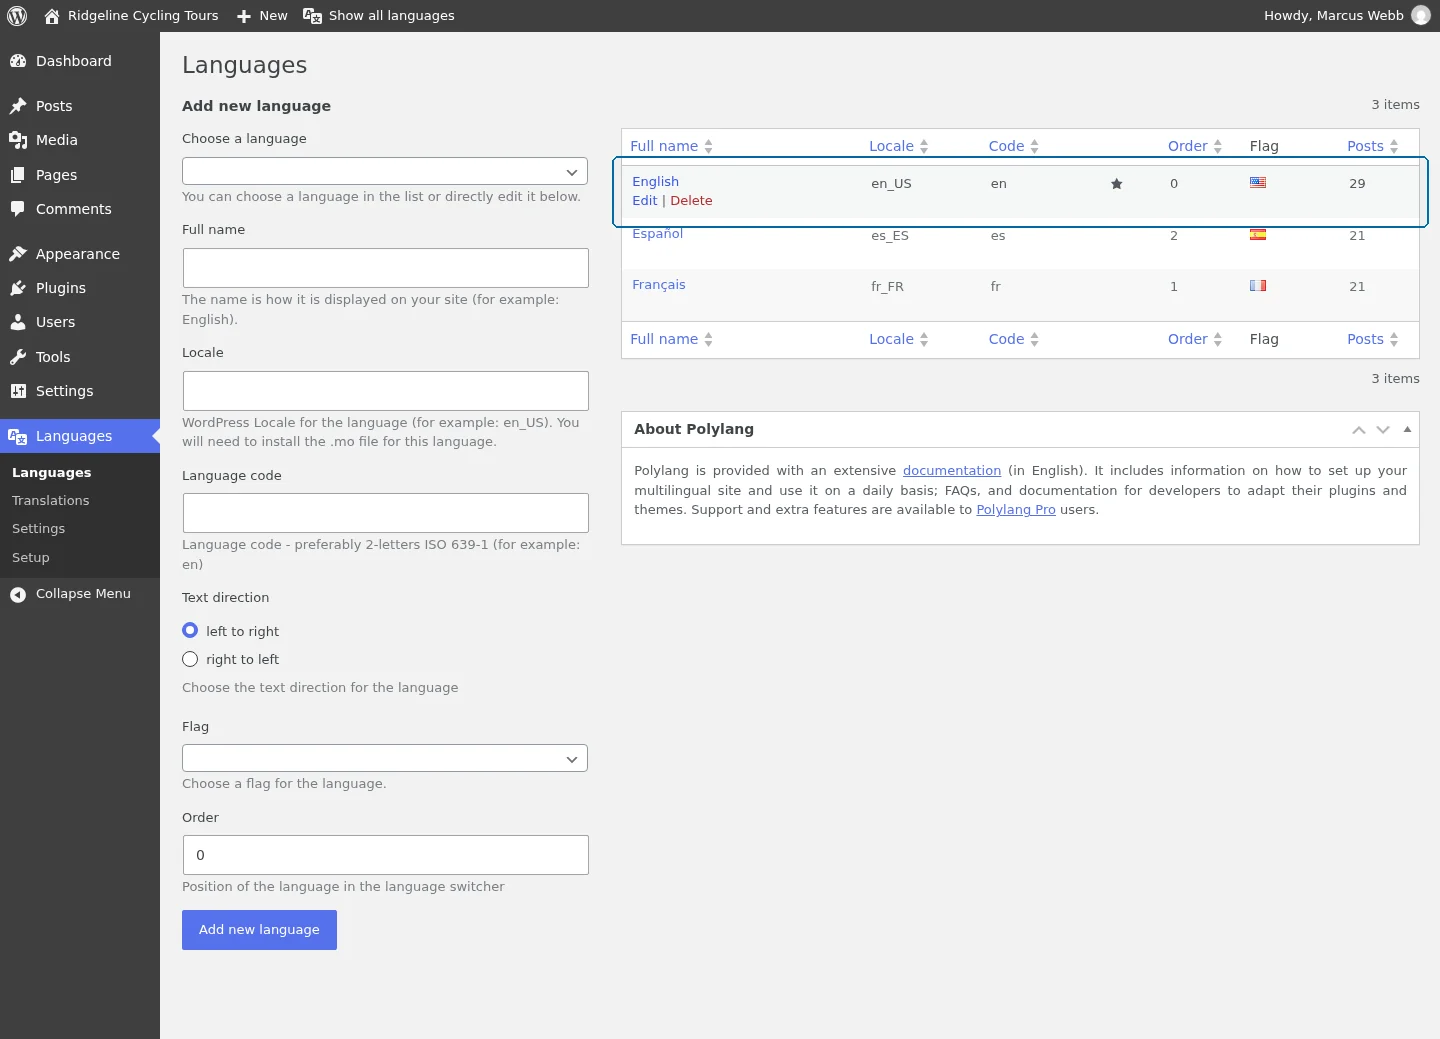Click the Add new language button
Image resolution: width=1440 pixels, height=1039 pixels.
(x=259, y=930)
